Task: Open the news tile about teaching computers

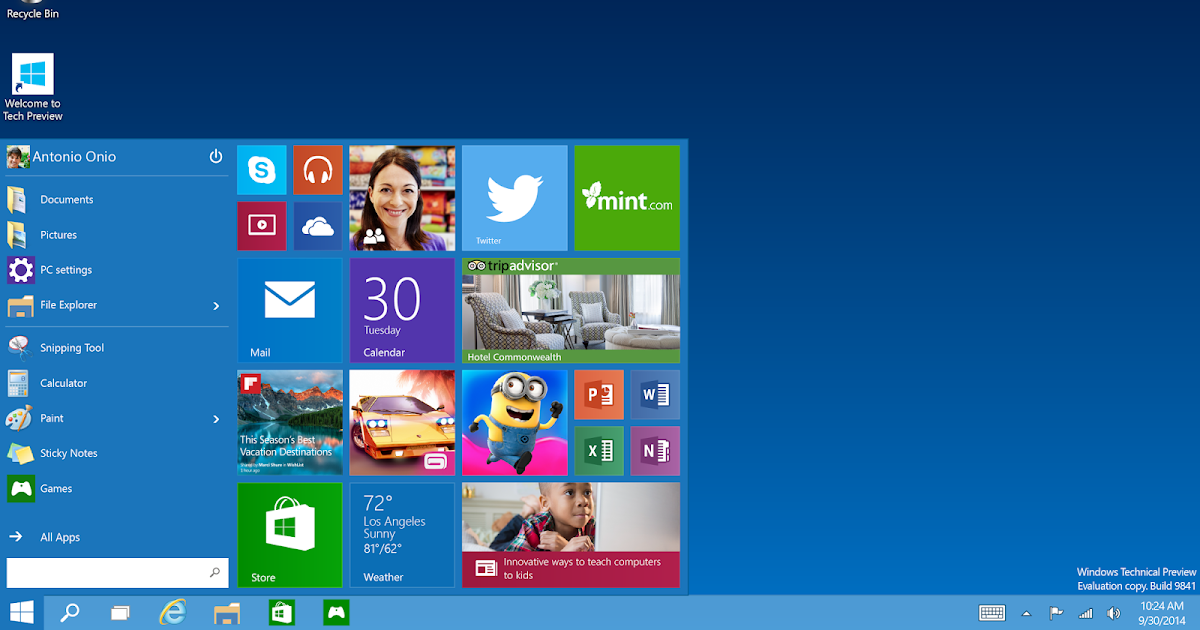Action: point(571,535)
